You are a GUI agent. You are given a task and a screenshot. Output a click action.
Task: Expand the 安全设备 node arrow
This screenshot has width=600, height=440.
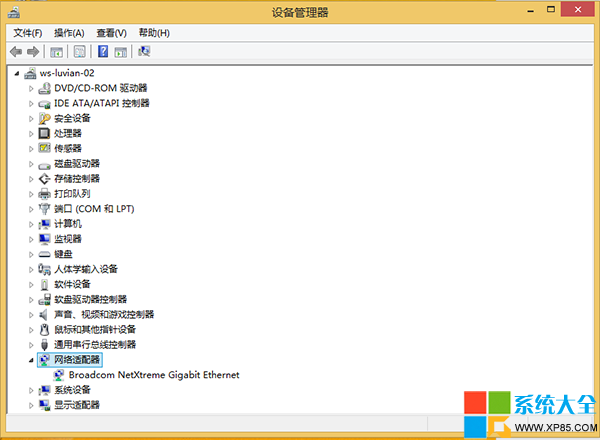point(31,119)
